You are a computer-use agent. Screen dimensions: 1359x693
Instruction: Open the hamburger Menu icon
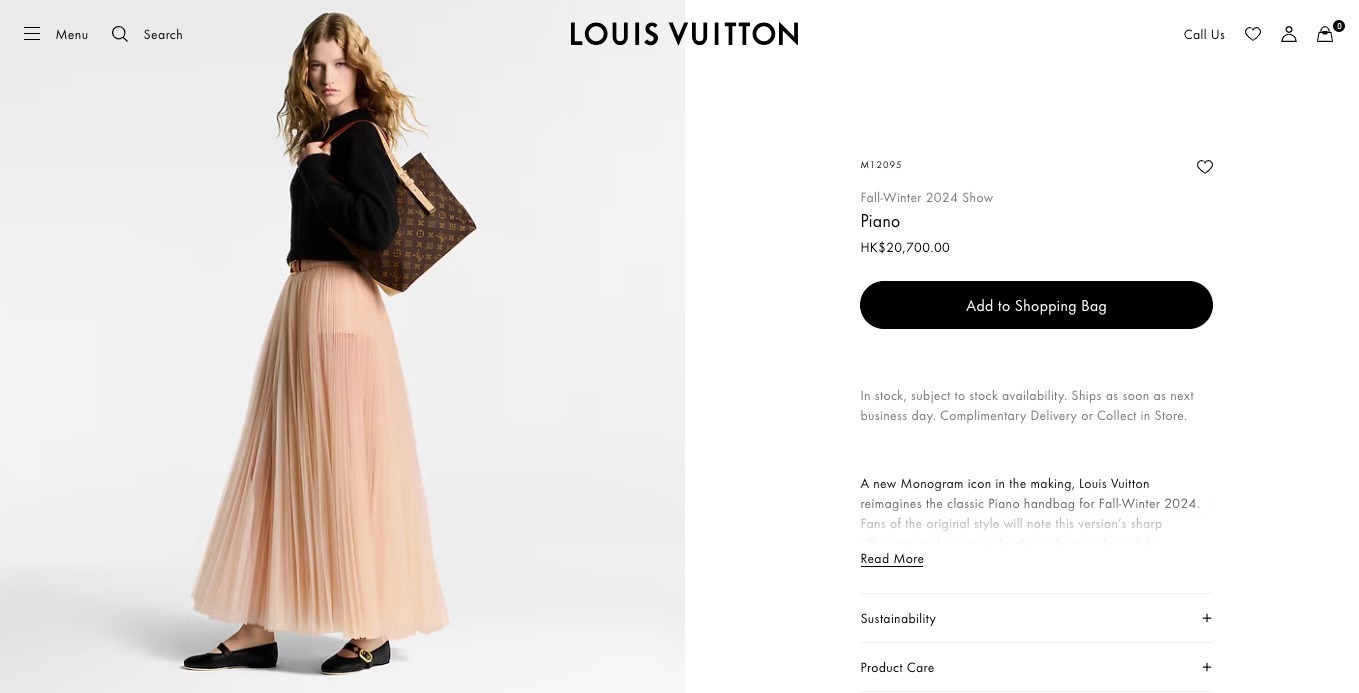point(32,34)
